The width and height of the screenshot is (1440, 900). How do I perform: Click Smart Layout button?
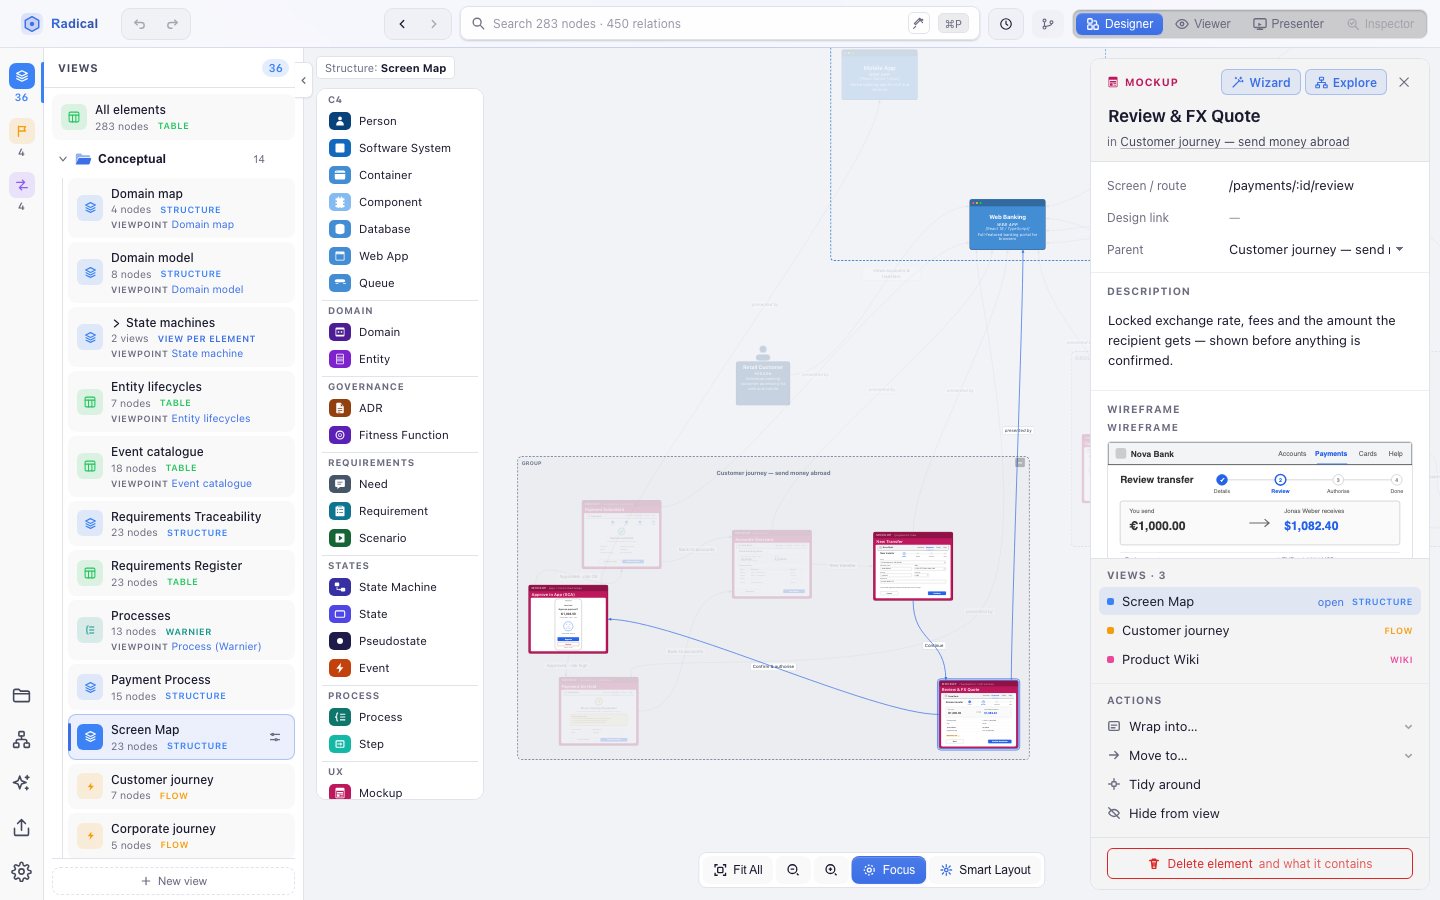(x=985, y=870)
